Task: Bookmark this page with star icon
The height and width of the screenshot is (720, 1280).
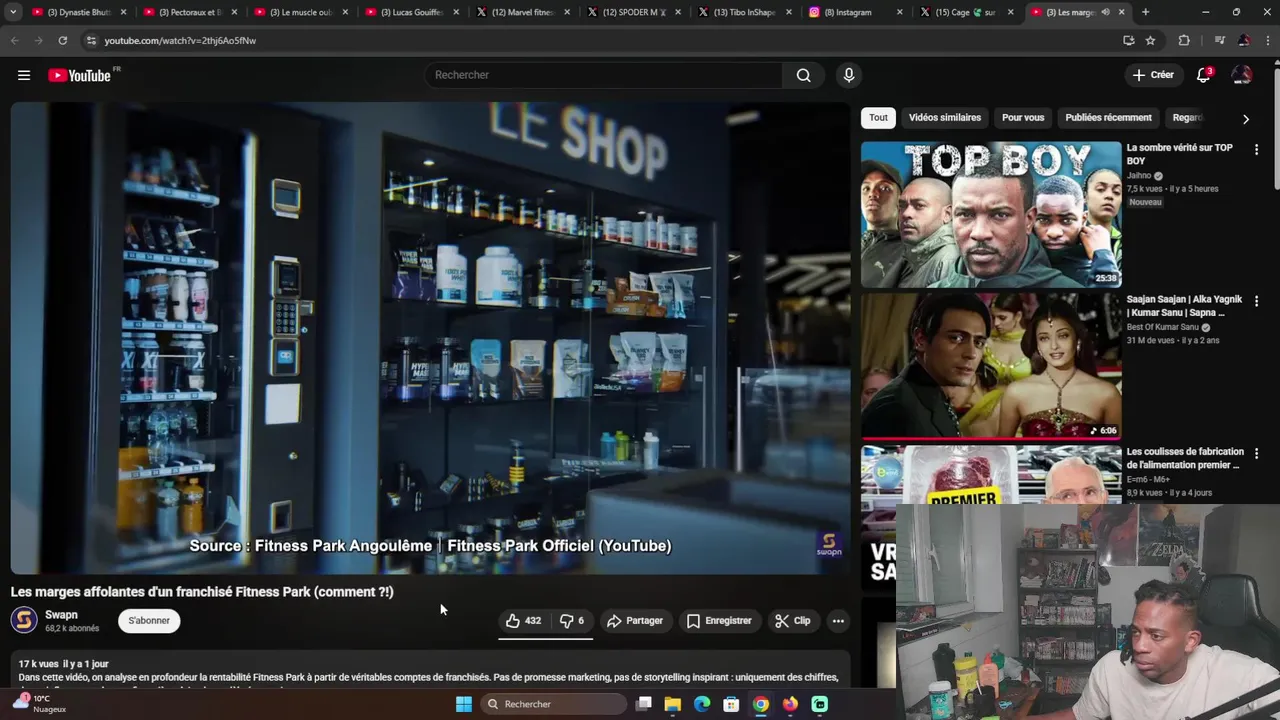Action: 1150,40
